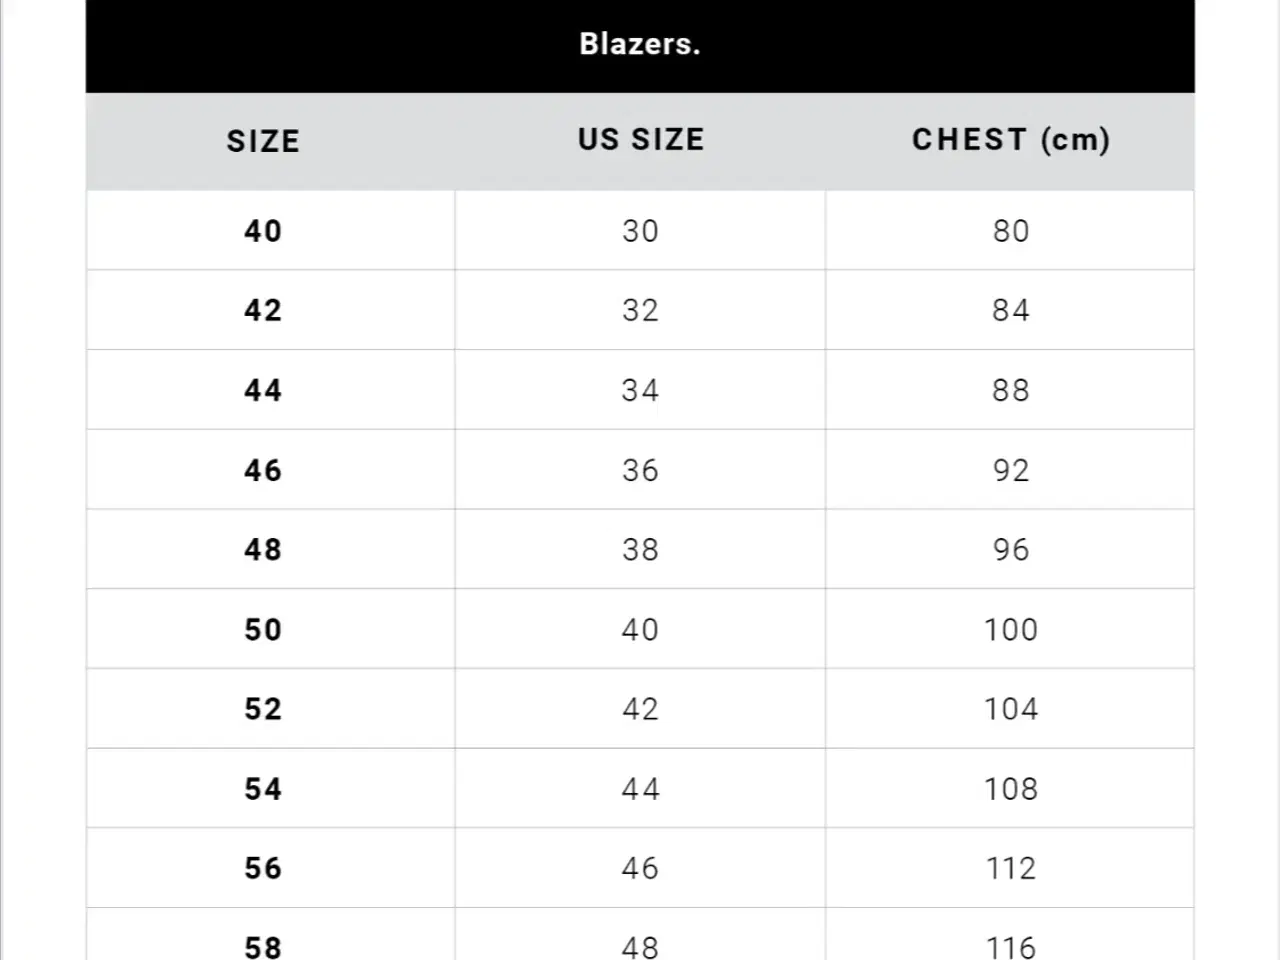Select US size 34 cell
1280x960 pixels.
[641, 390]
